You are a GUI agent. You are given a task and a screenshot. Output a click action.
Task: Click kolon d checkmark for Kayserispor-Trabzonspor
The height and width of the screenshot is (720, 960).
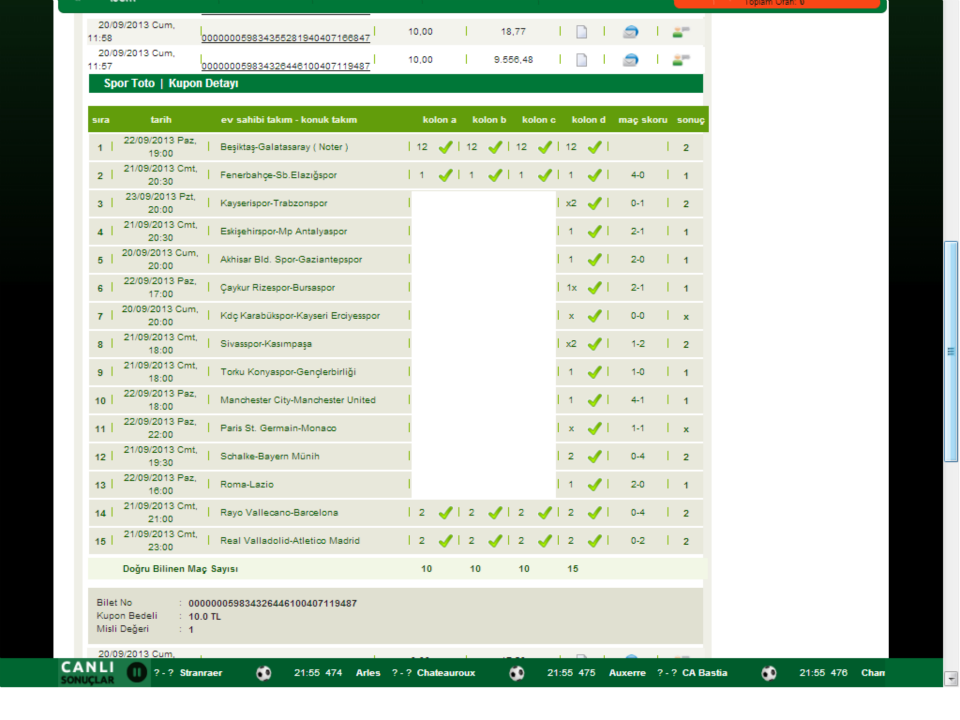tap(594, 203)
